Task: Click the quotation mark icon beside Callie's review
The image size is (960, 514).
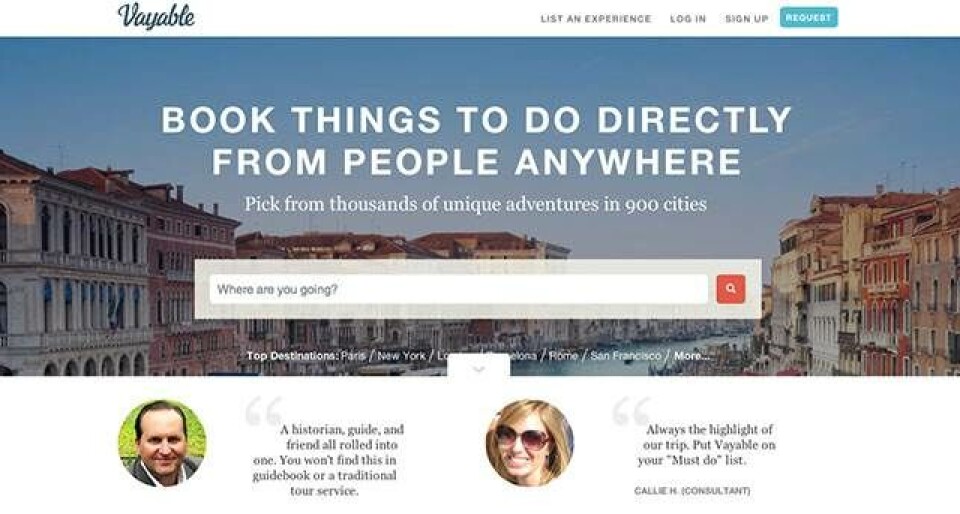Action: click(x=631, y=411)
